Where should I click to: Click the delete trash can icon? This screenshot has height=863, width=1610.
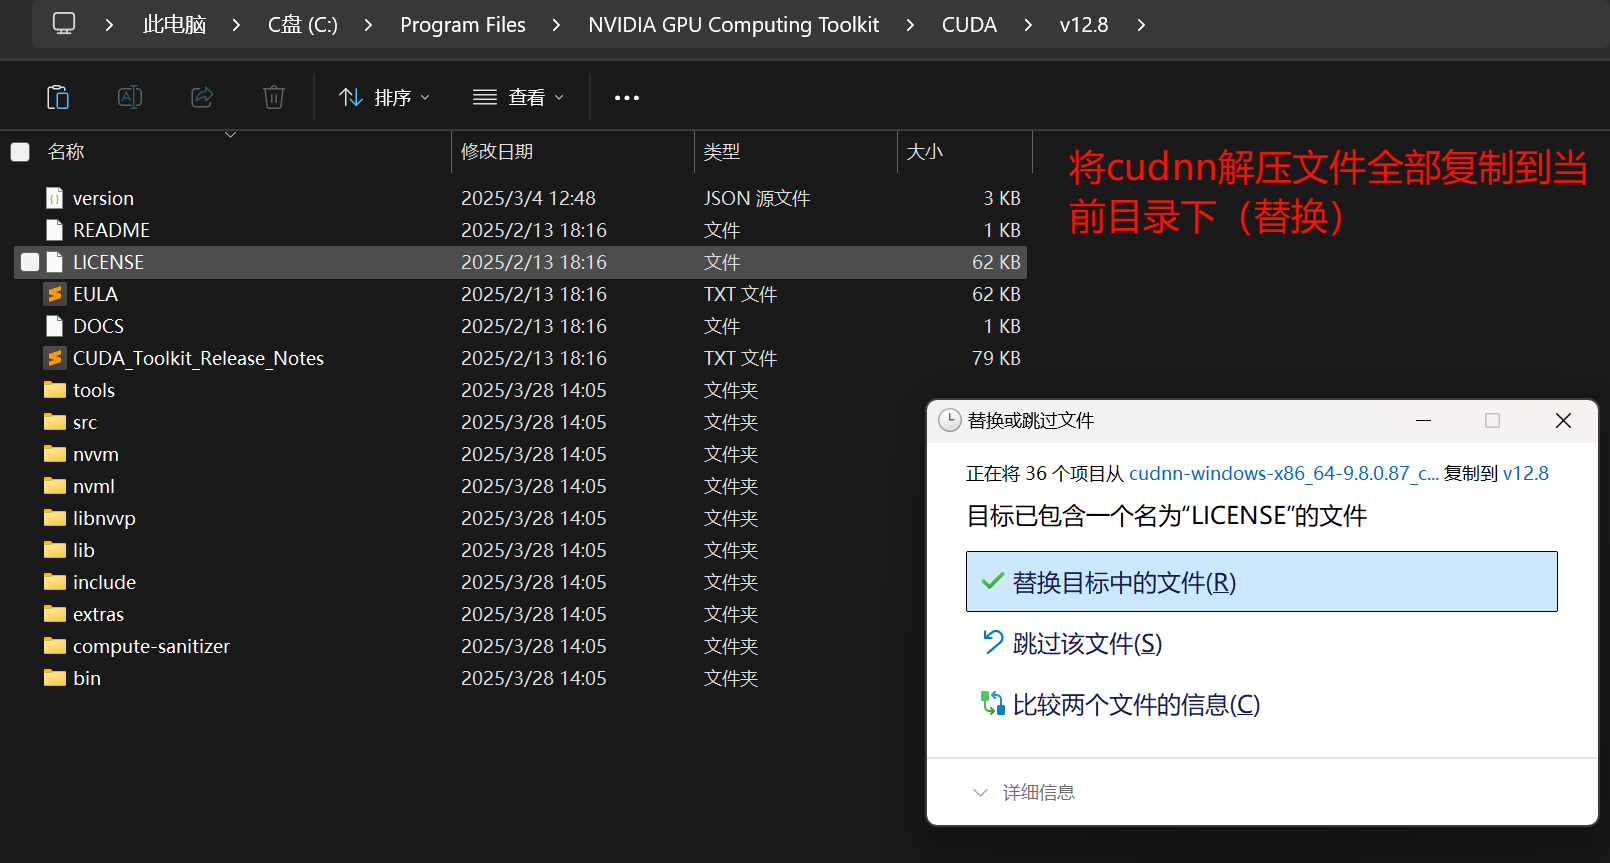(274, 97)
